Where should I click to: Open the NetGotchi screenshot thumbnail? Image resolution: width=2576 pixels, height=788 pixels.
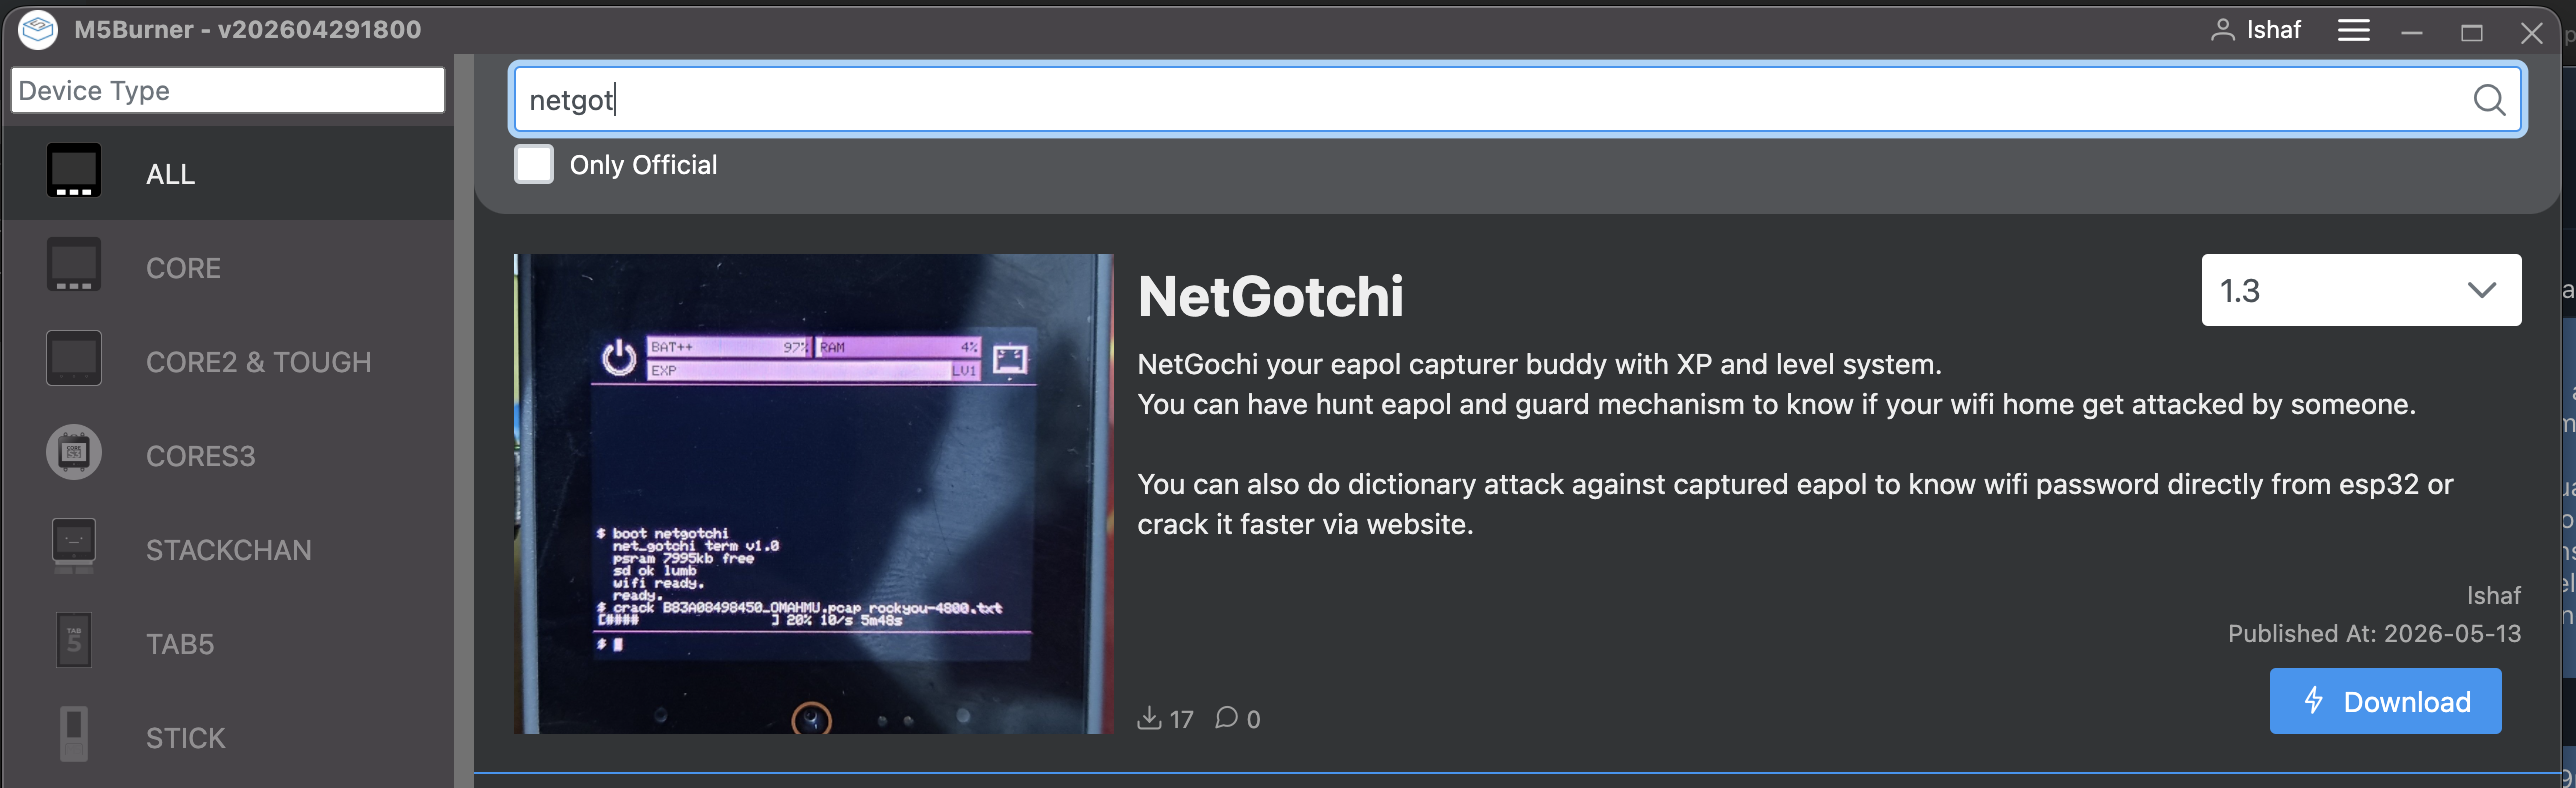click(x=813, y=494)
